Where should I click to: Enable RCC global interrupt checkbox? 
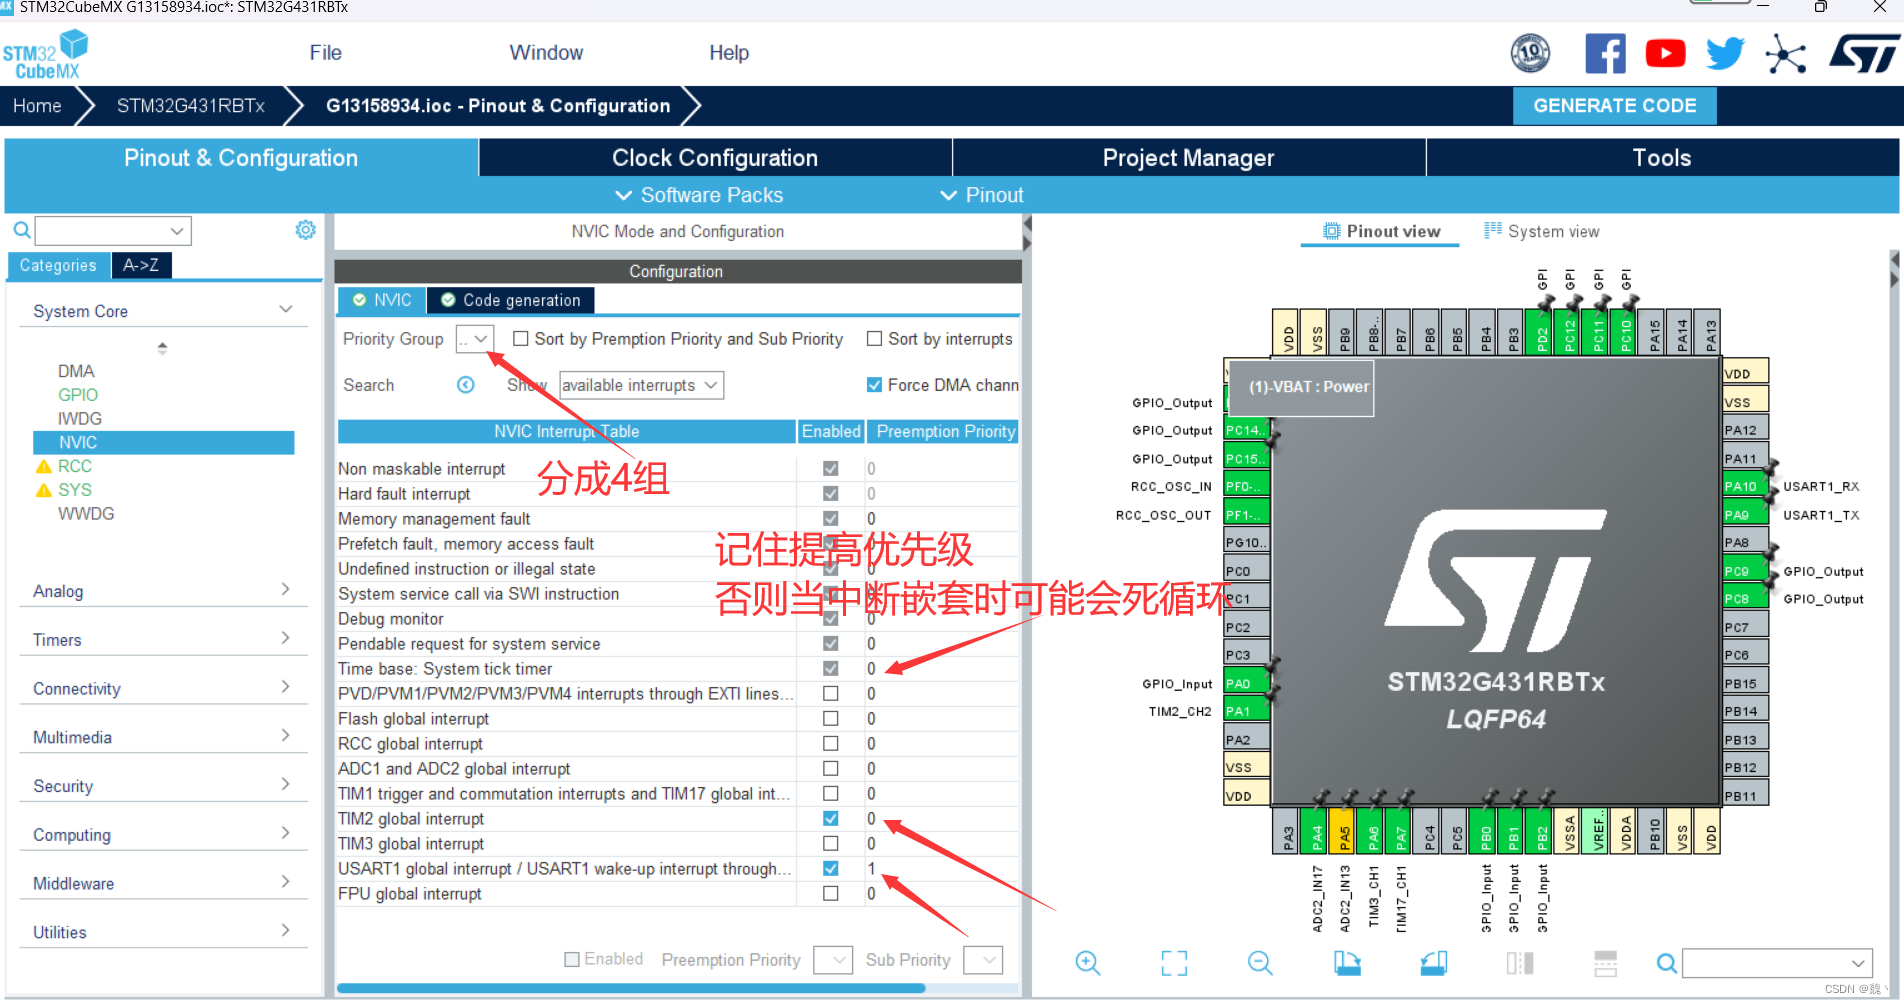[830, 743]
